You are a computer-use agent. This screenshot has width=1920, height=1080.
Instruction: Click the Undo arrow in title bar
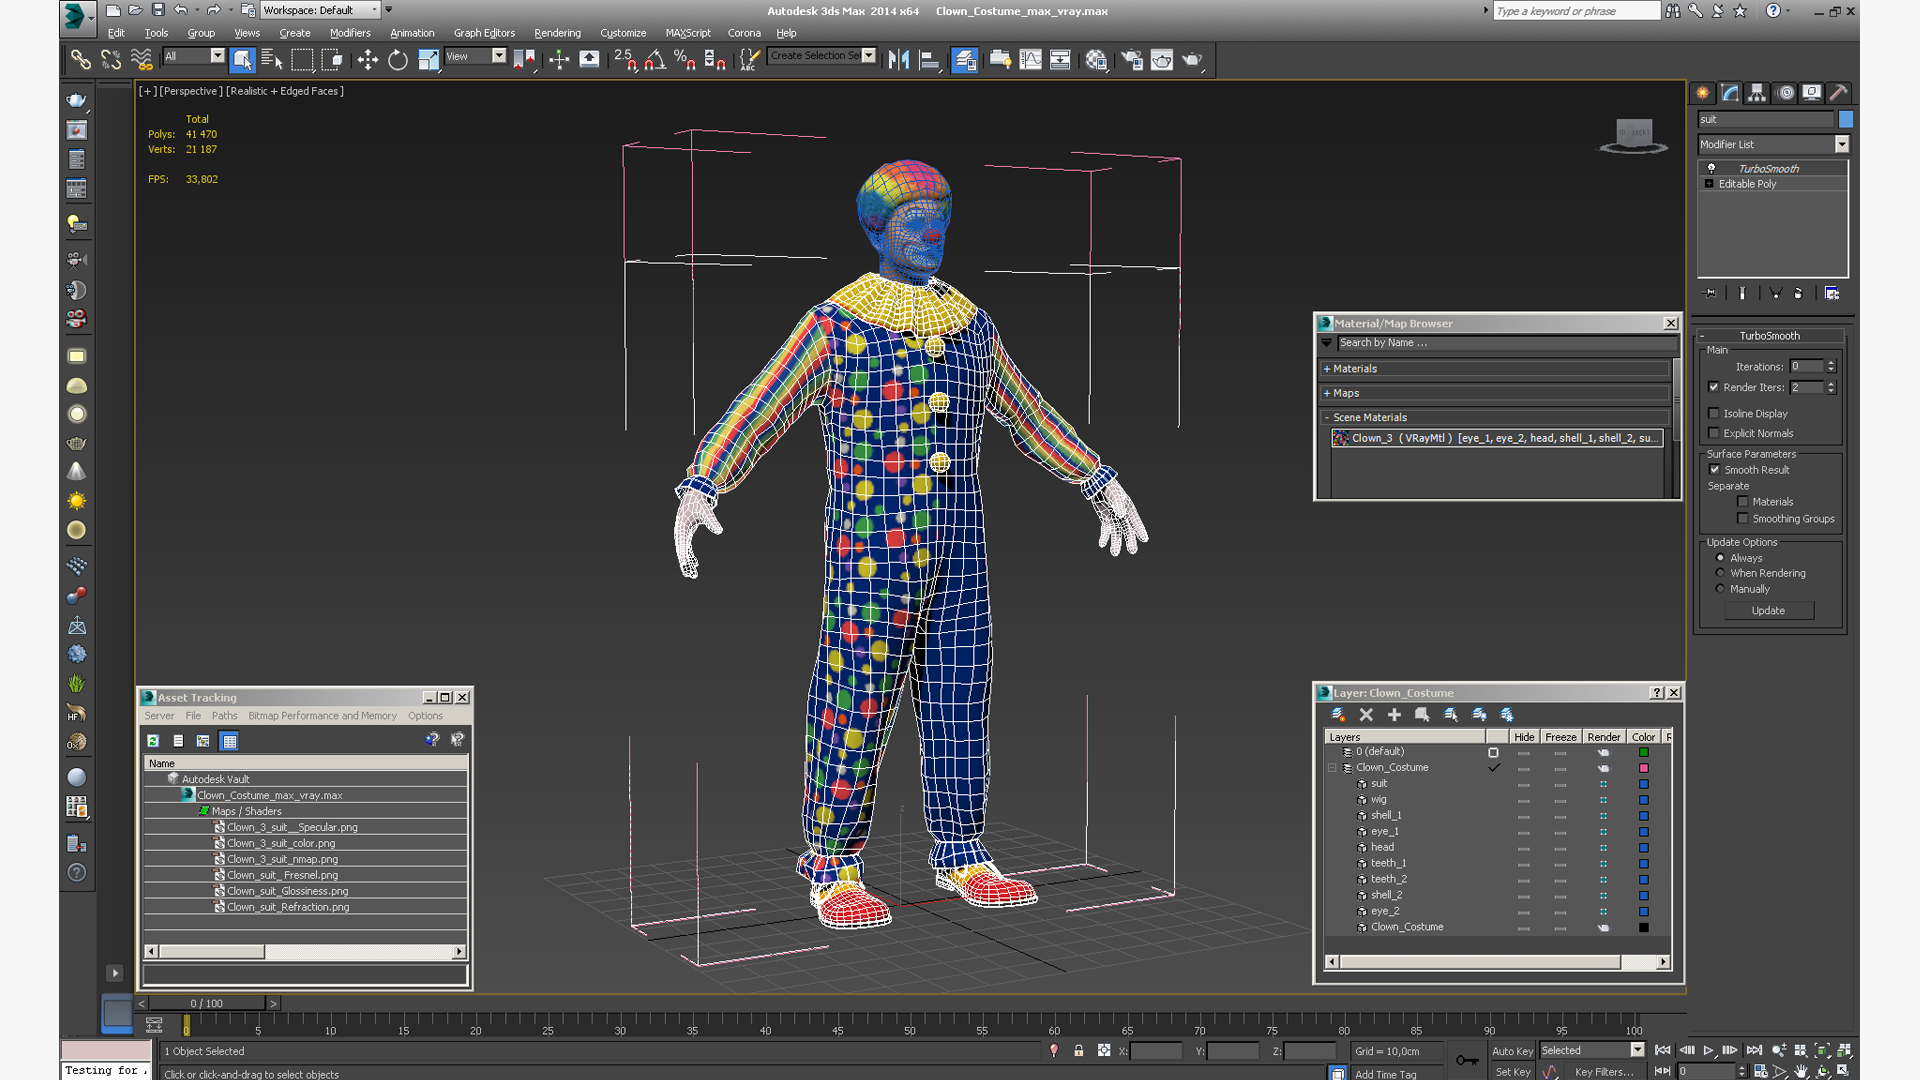tap(180, 10)
